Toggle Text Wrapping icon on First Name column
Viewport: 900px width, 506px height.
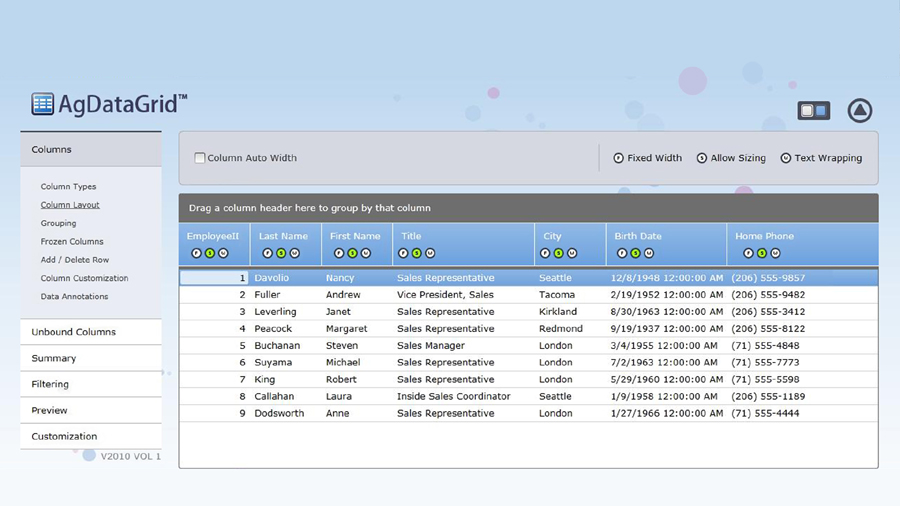click(x=366, y=253)
